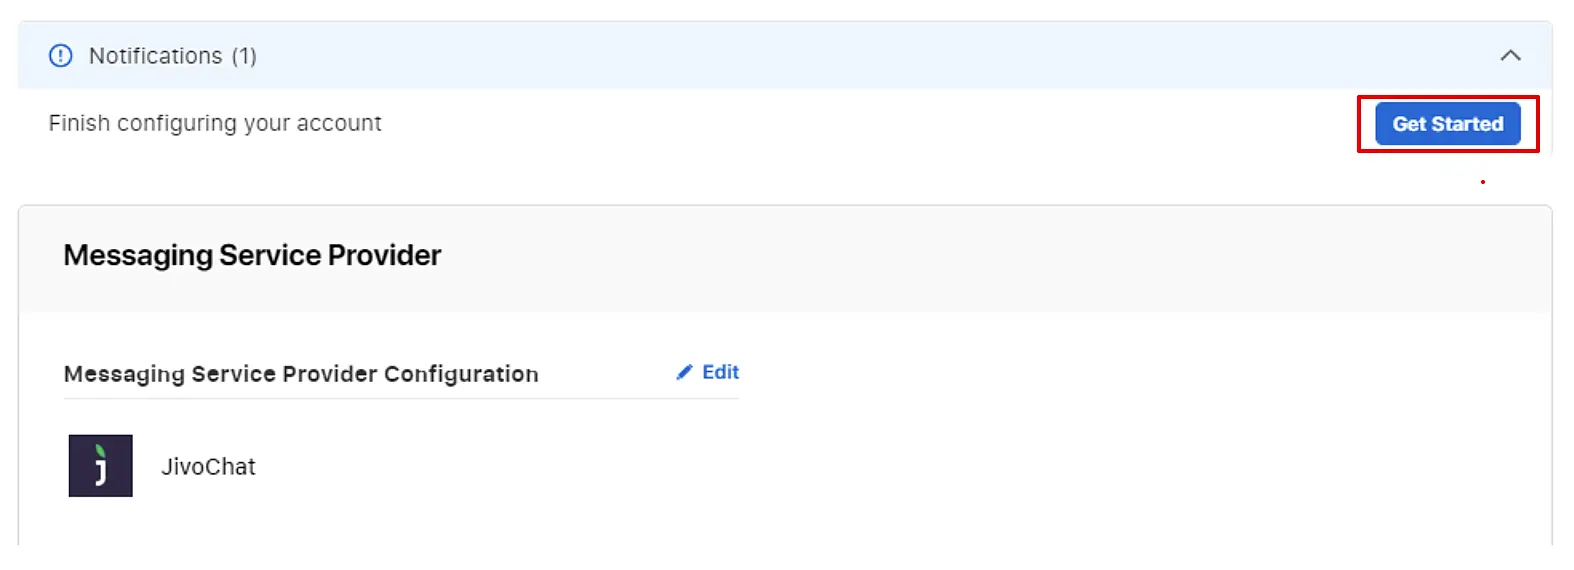Click the green leaf on JivoChat logo

coord(100,451)
